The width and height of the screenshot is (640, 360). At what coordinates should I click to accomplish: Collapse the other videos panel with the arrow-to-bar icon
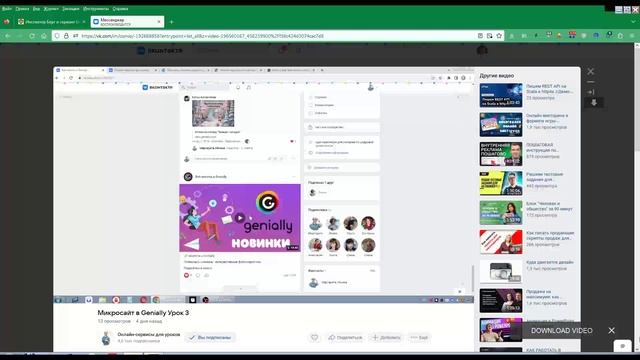tap(591, 92)
